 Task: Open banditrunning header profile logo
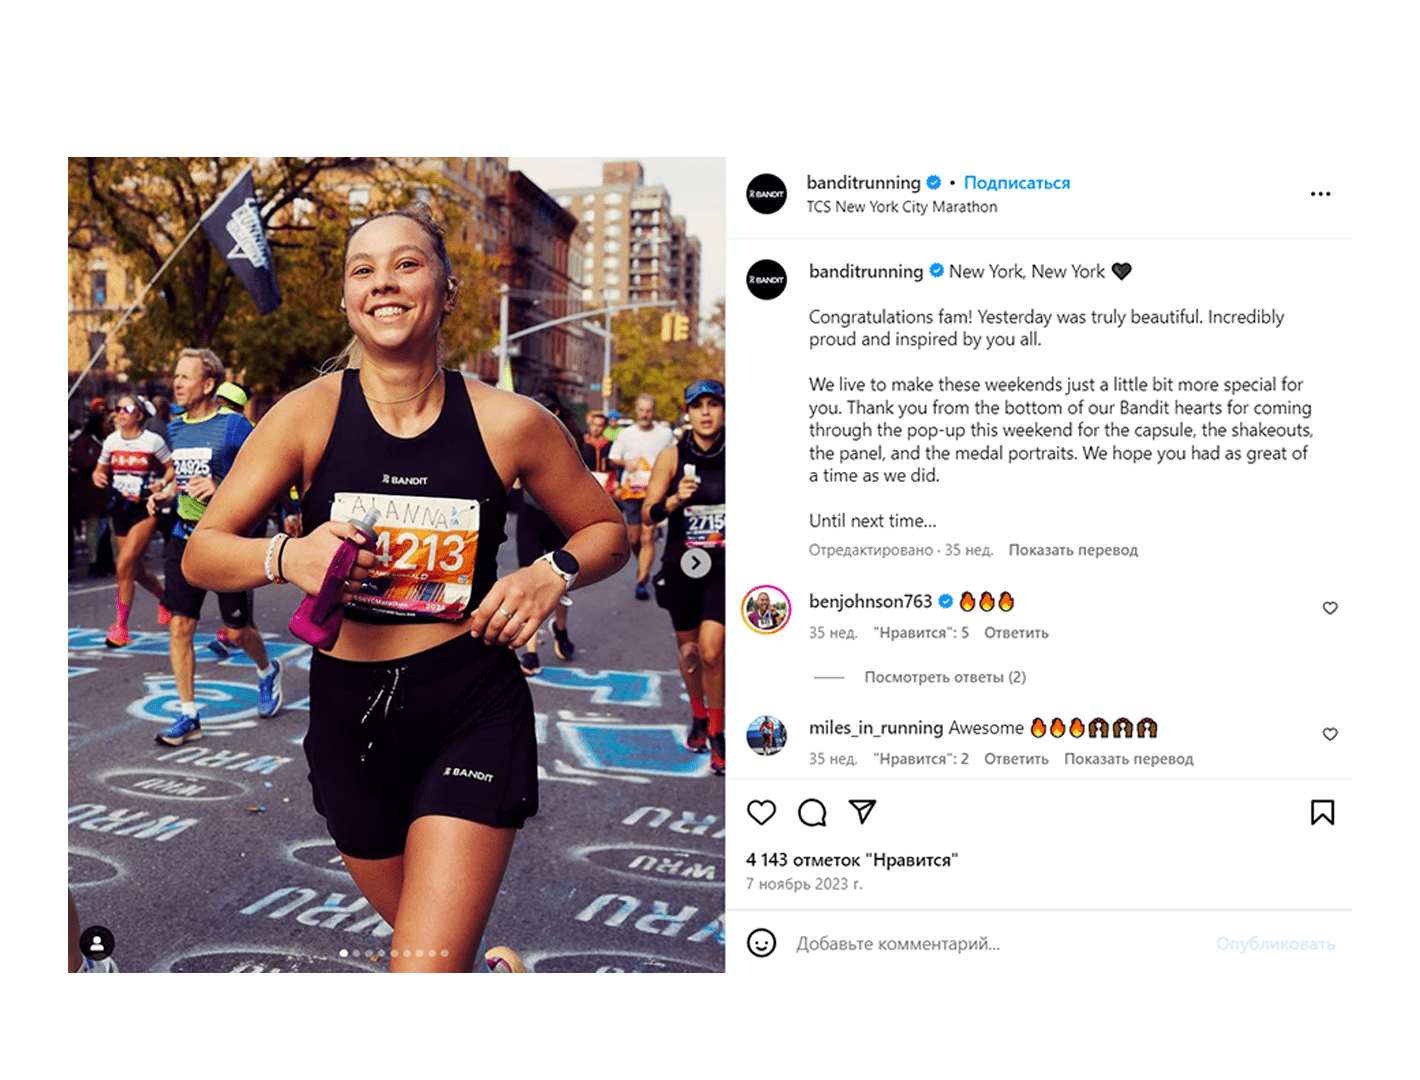767,194
